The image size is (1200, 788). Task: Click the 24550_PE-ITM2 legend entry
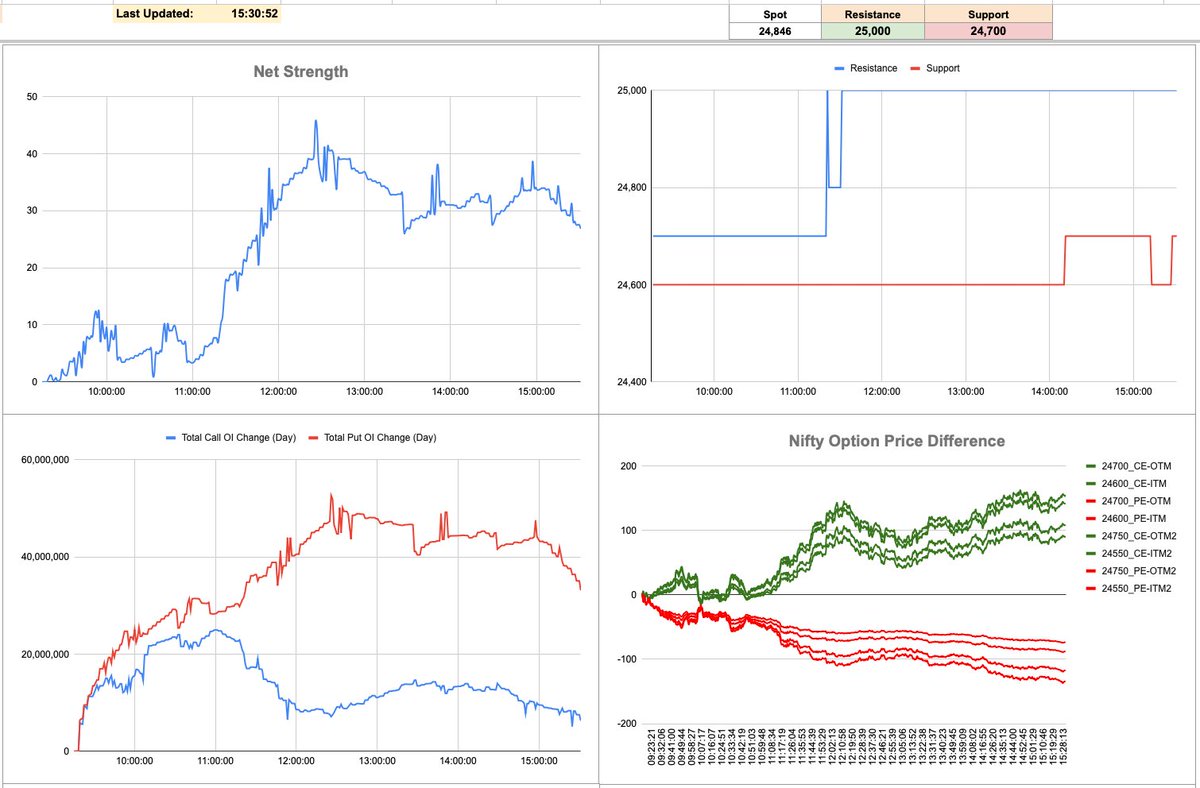pos(1130,589)
